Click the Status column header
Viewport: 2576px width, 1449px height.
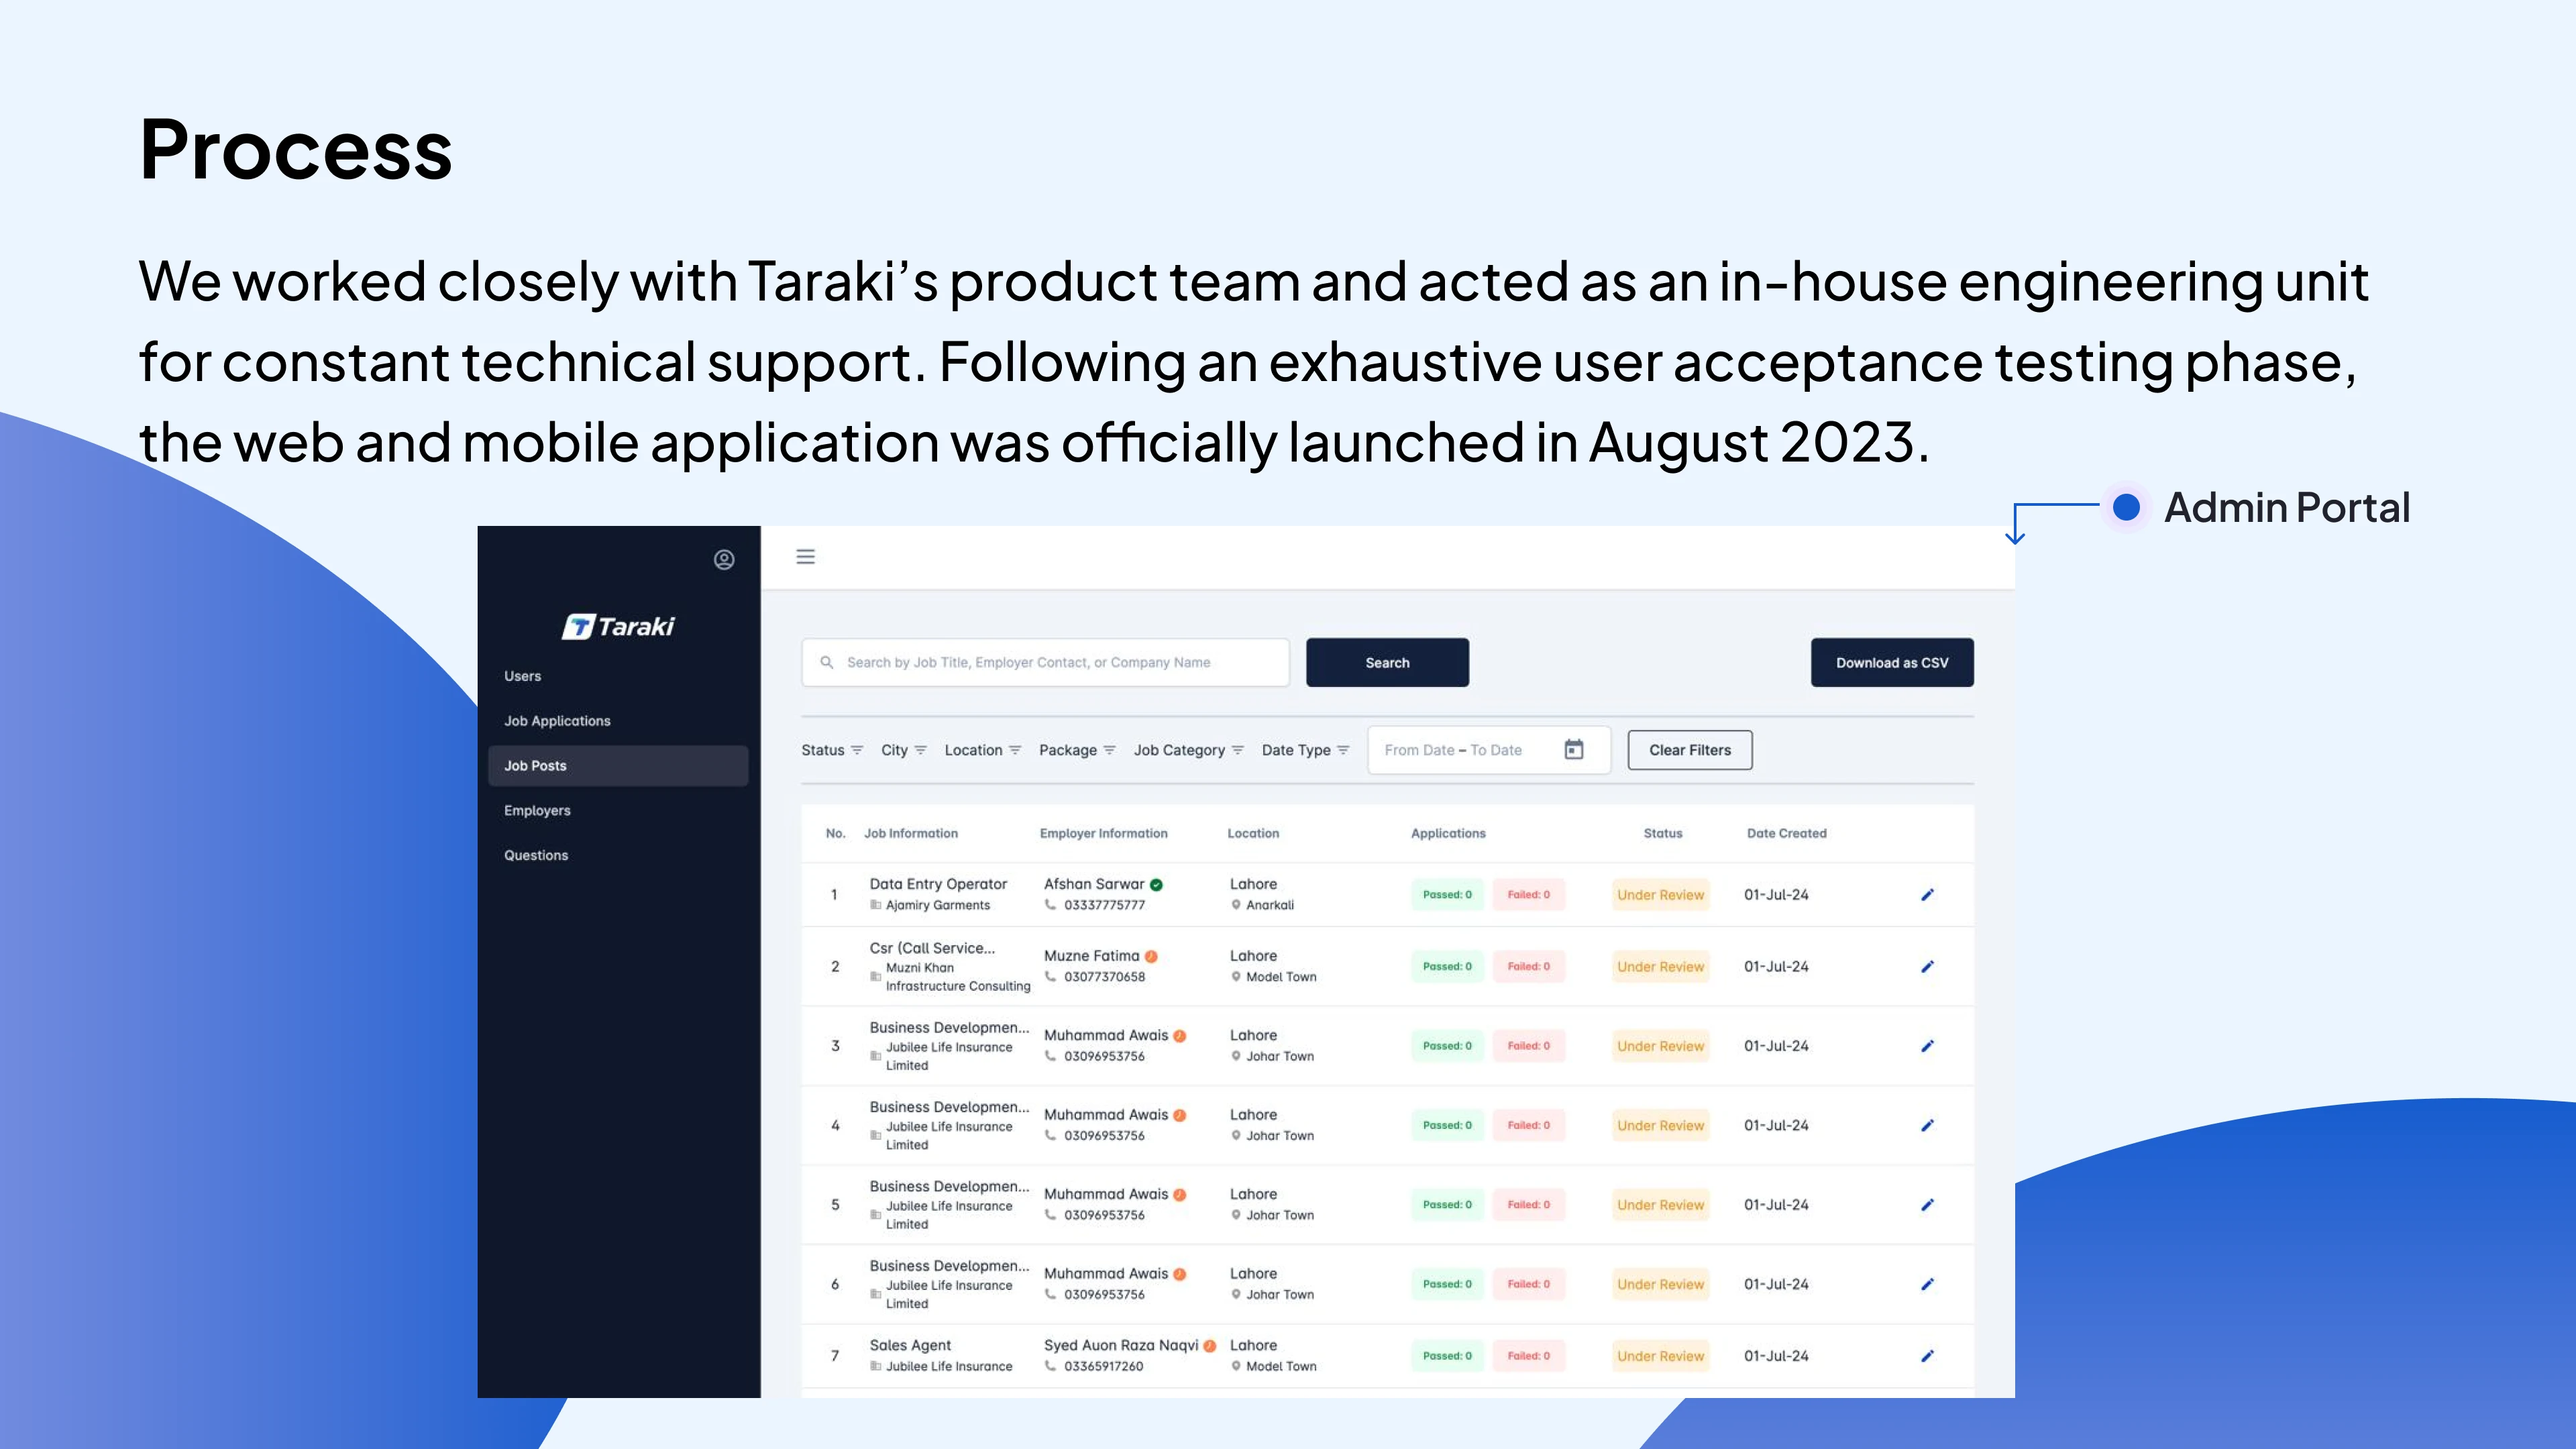tap(1662, 833)
